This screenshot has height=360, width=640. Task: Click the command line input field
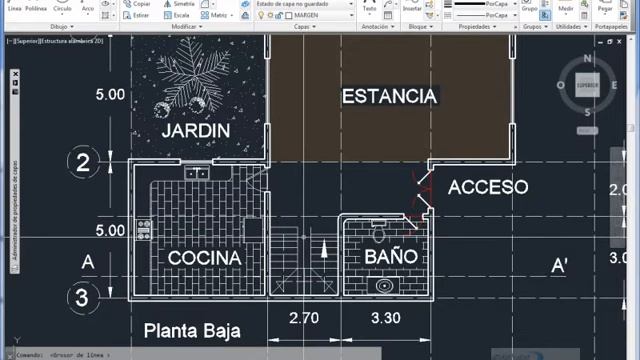[x=198, y=355]
